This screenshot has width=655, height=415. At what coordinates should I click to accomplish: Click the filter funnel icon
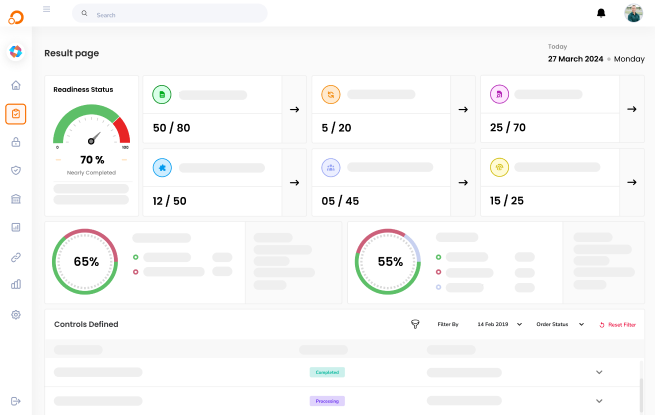click(415, 324)
